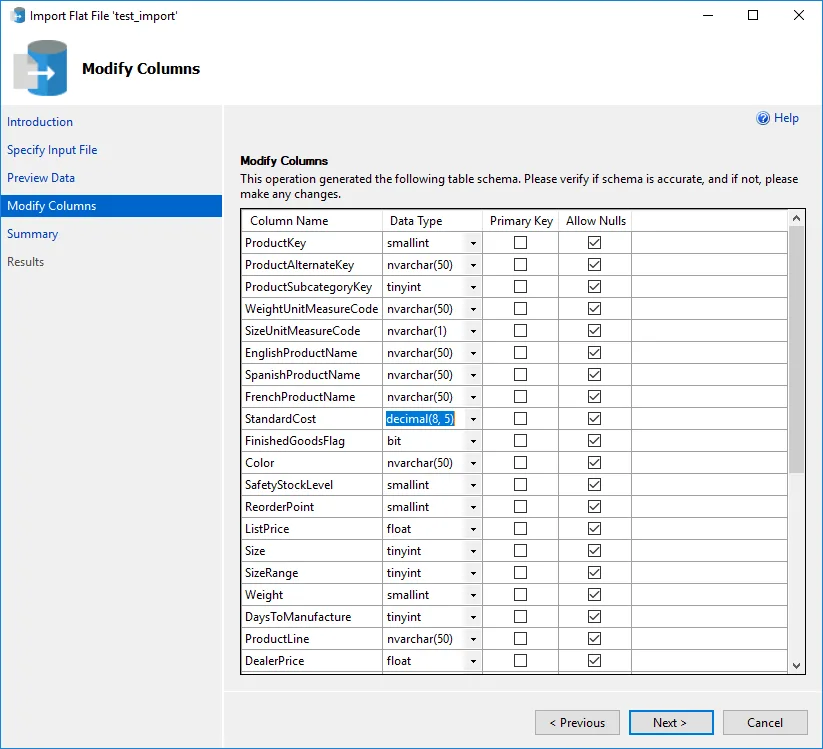
Task: Go to the Summary wizard step
Action: (x=33, y=234)
